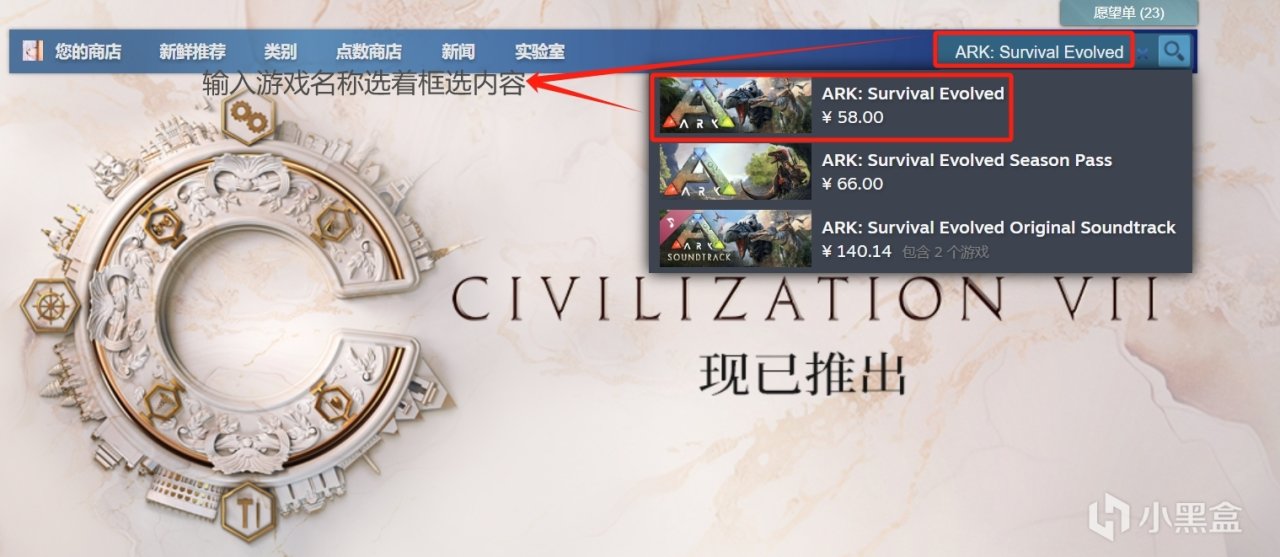Go to the 点数商店 tab
Viewport: 1280px width, 557px height.
369,52
